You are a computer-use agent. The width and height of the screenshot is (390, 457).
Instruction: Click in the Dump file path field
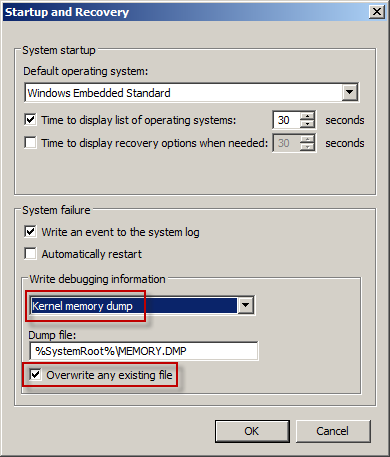coord(144,351)
